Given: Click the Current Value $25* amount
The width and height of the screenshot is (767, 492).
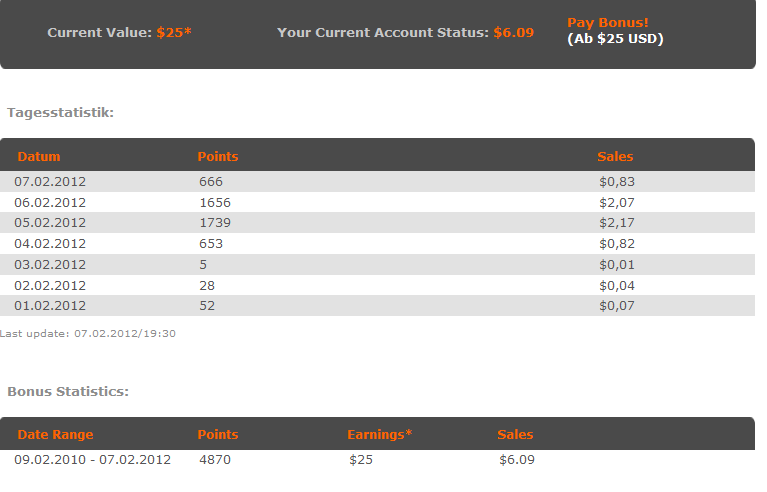Looking at the screenshot, I should [174, 32].
